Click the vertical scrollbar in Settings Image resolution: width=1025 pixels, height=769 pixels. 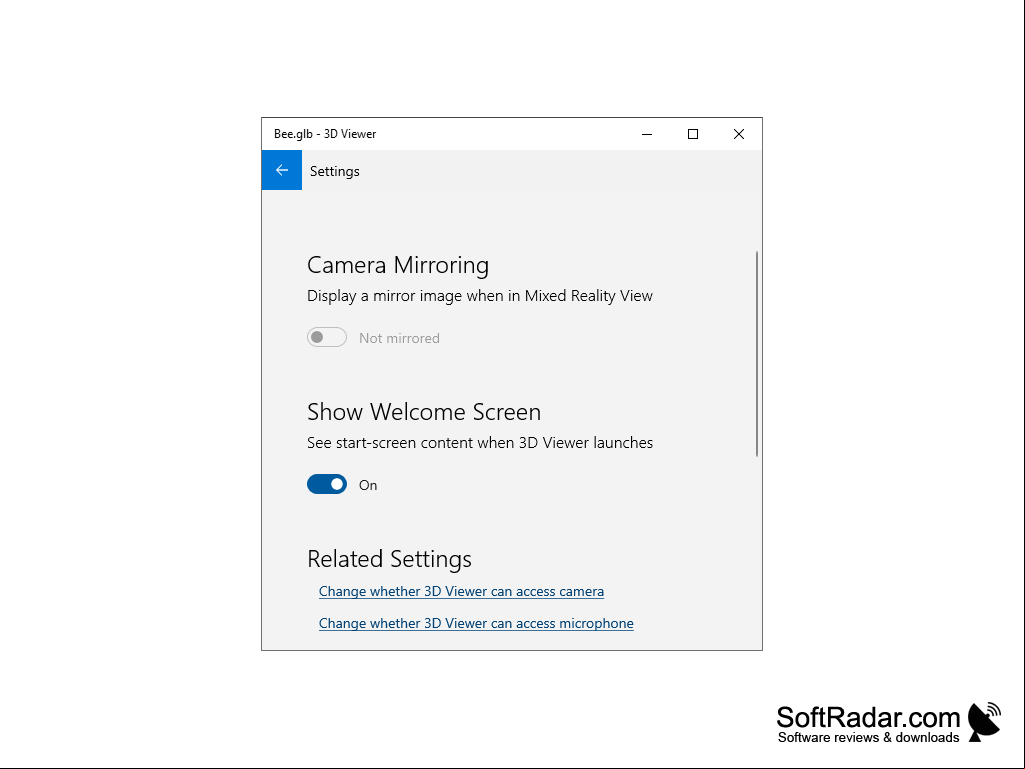pyautogui.click(x=757, y=354)
